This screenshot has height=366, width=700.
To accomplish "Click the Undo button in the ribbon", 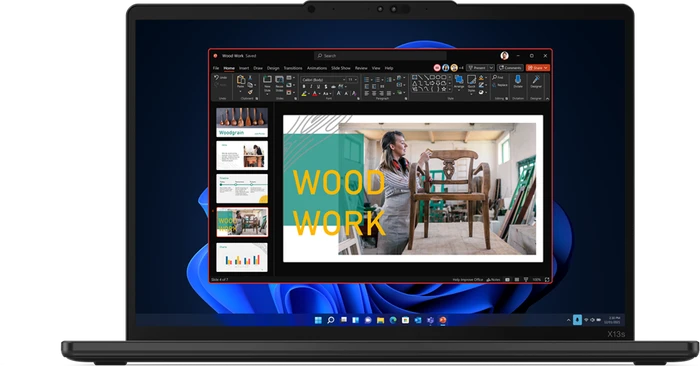I will pyautogui.click(x=221, y=78).
